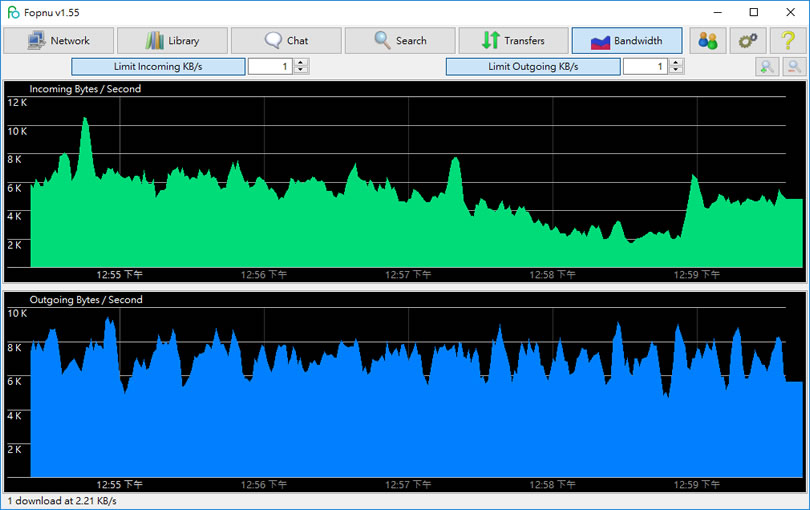Viewport: 810px width, 510px height.
Task: Toggle Limit Outgoing KB/s button
Action: pos(533,67)
